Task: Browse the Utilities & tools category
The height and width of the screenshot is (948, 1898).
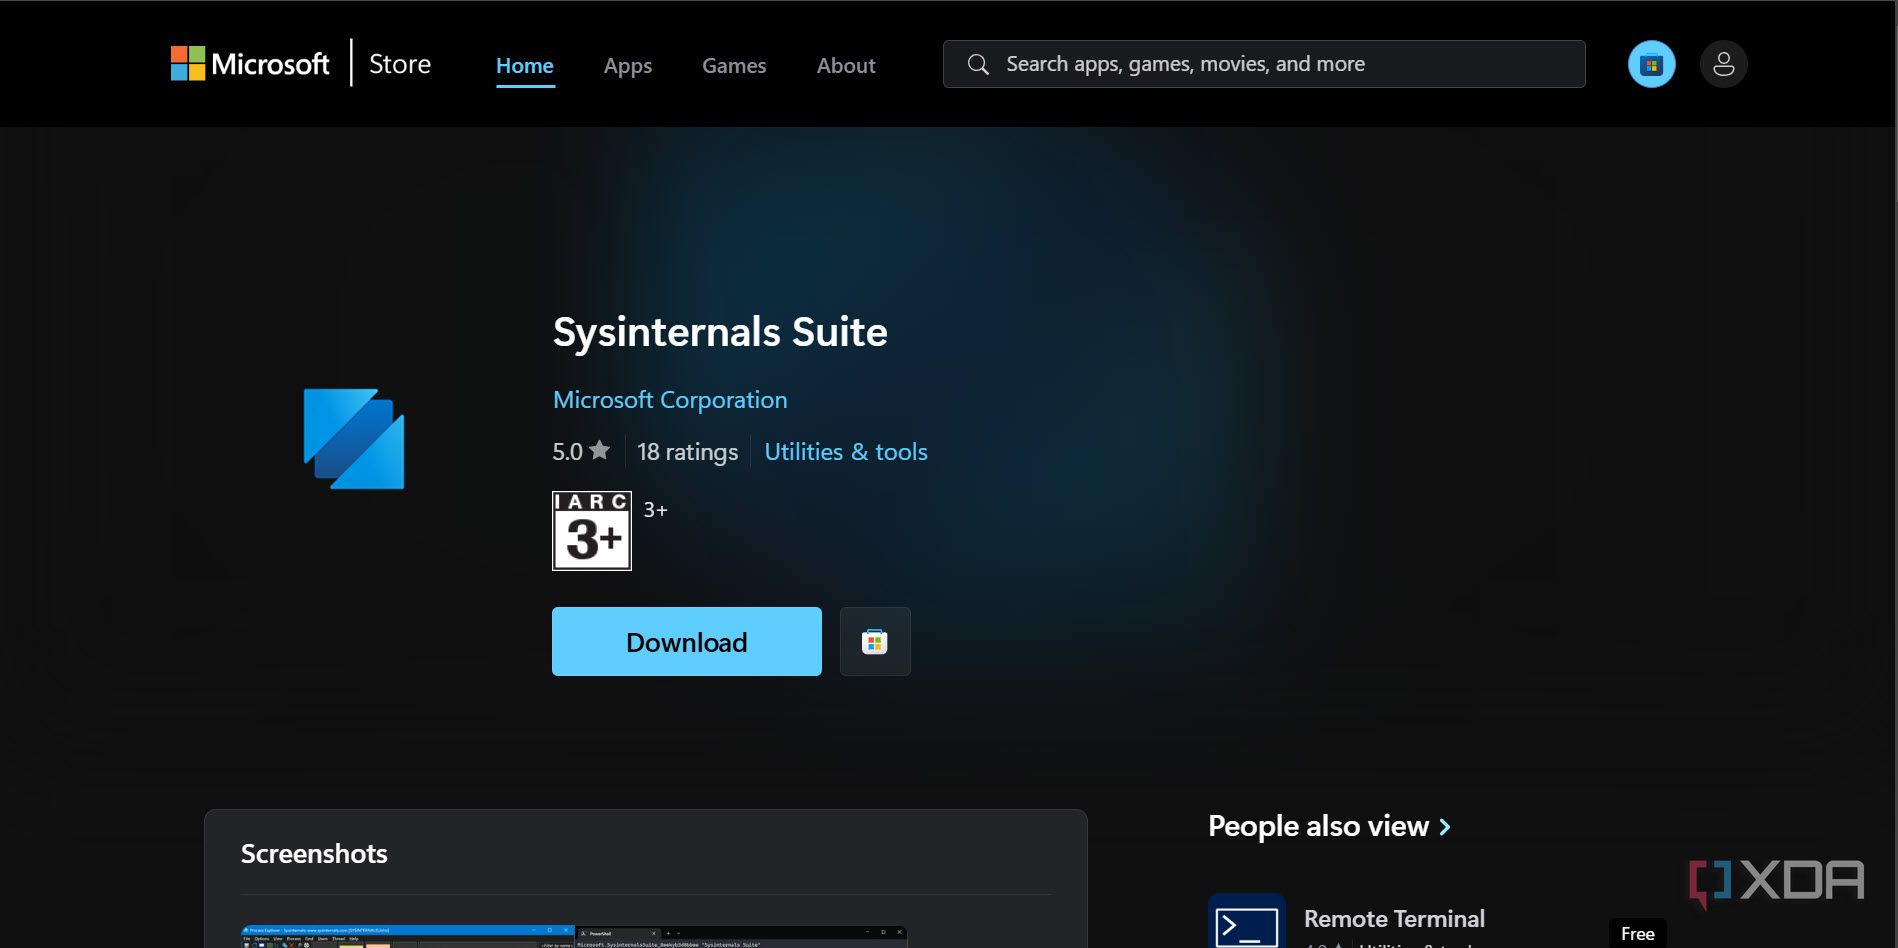Action: click(845, 451)
